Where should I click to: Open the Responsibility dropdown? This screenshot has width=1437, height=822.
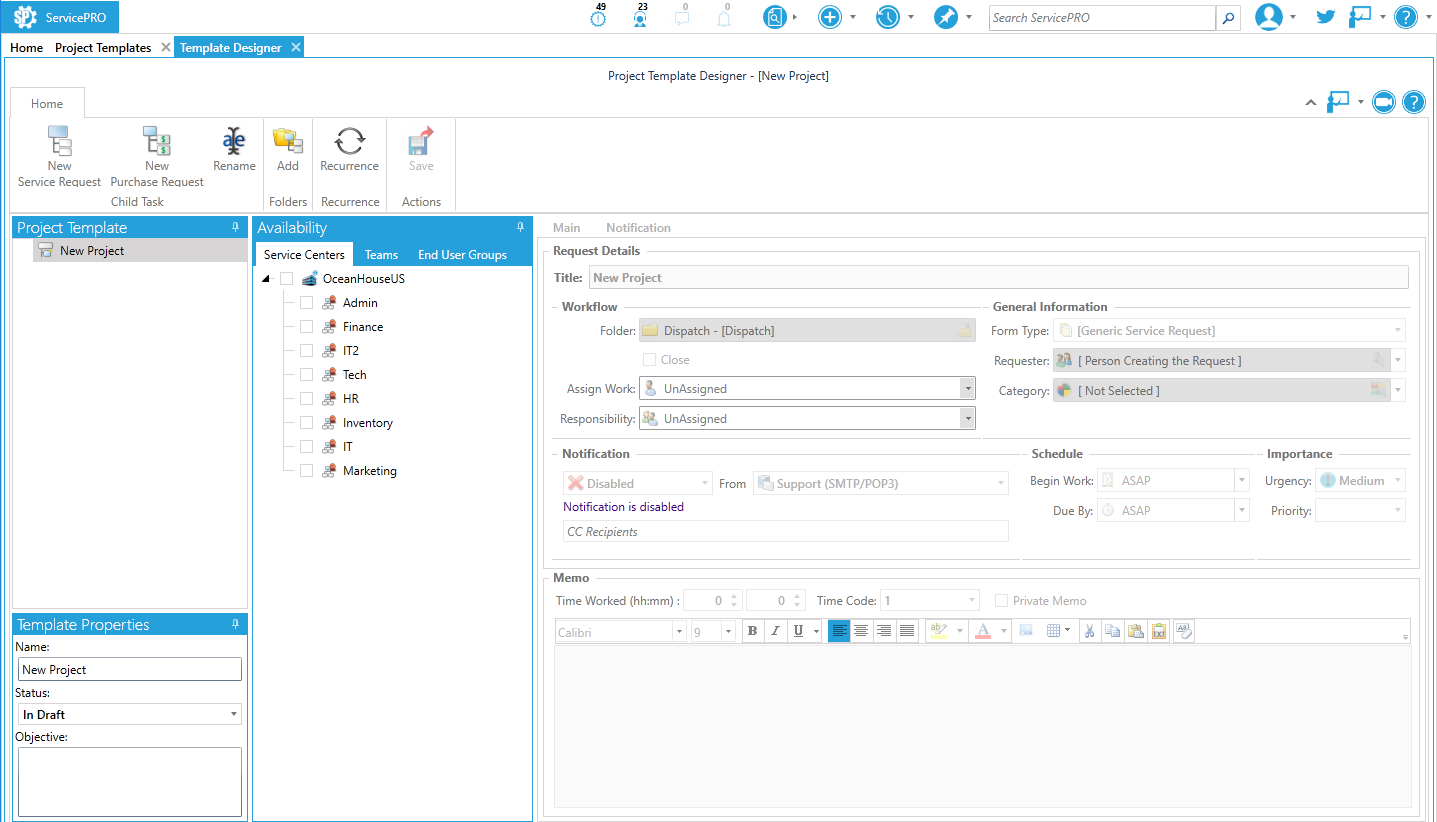(967, 419)
